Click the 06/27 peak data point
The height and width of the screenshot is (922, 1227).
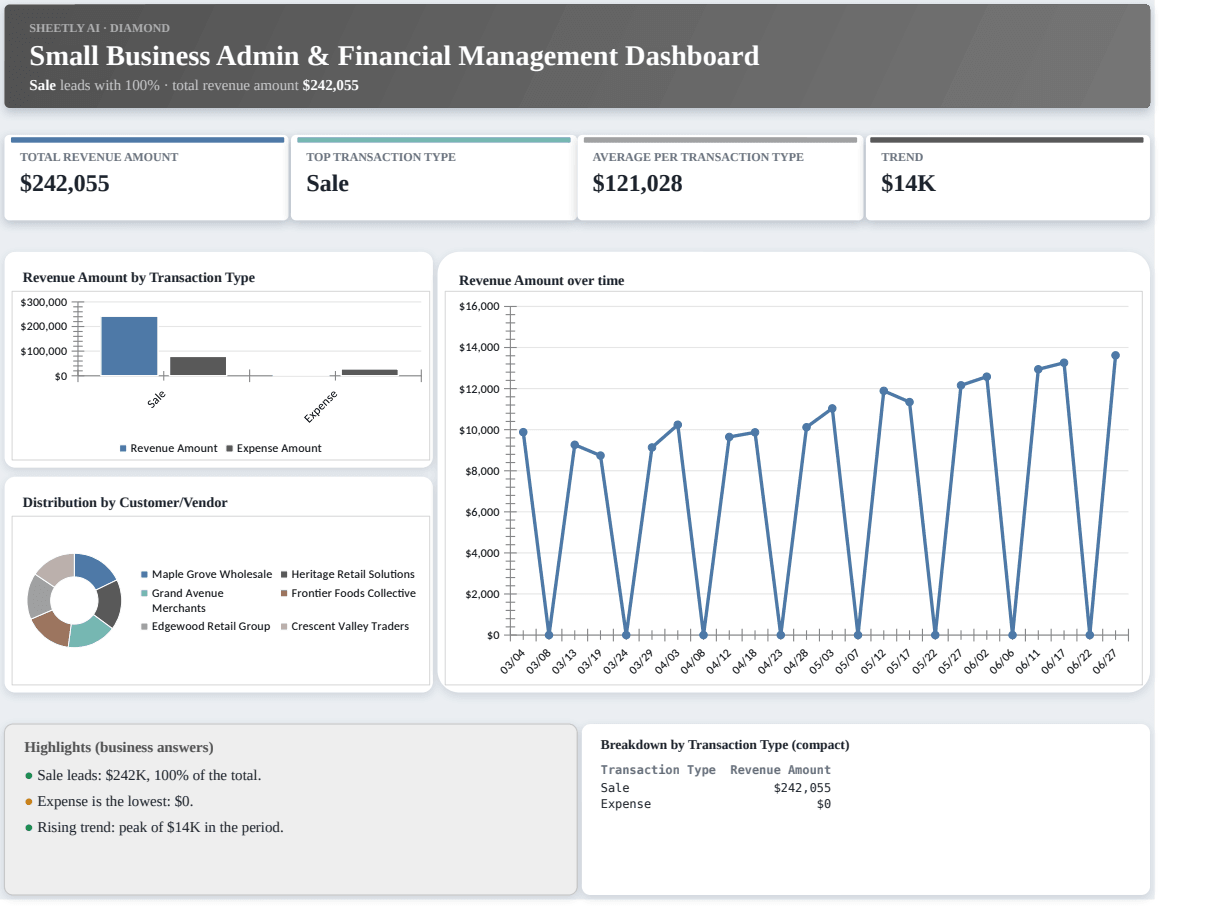(x=1115, y=355)
